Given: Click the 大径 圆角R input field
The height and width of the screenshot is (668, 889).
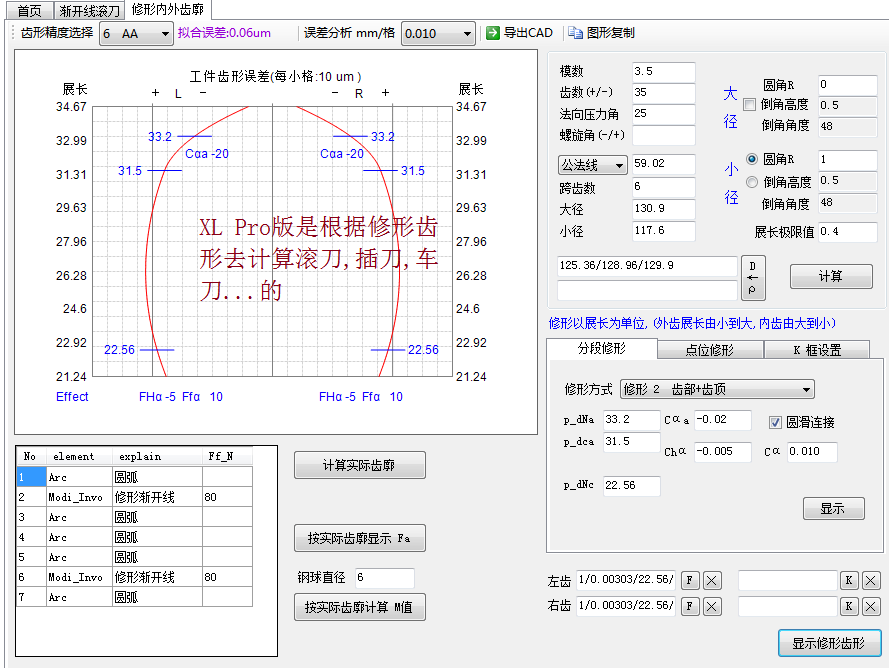Looking at the screenshot, I should pos(847,85).
